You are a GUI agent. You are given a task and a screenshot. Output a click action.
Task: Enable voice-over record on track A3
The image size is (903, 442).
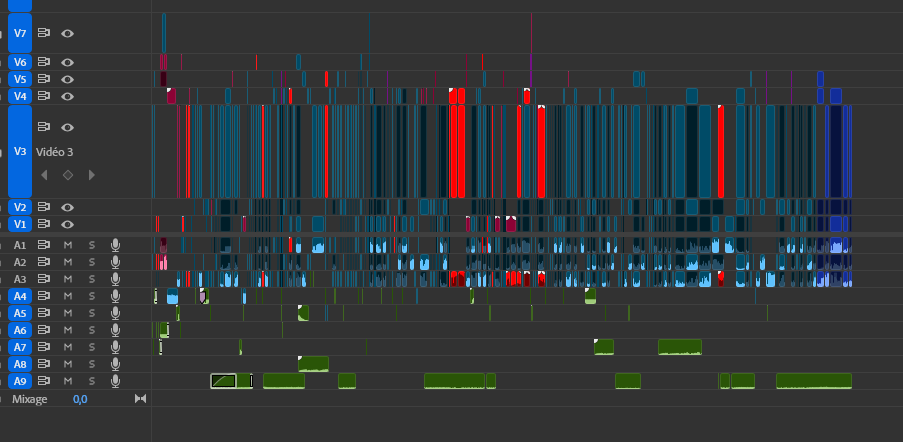click(115, 279)
